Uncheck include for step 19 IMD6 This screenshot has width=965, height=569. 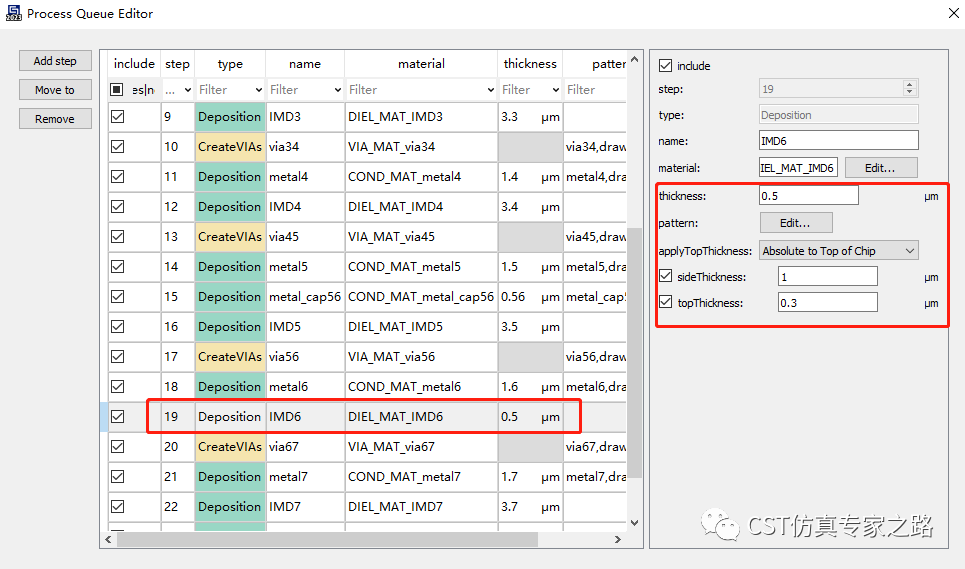pyautogui.click(x=118, y=416)
